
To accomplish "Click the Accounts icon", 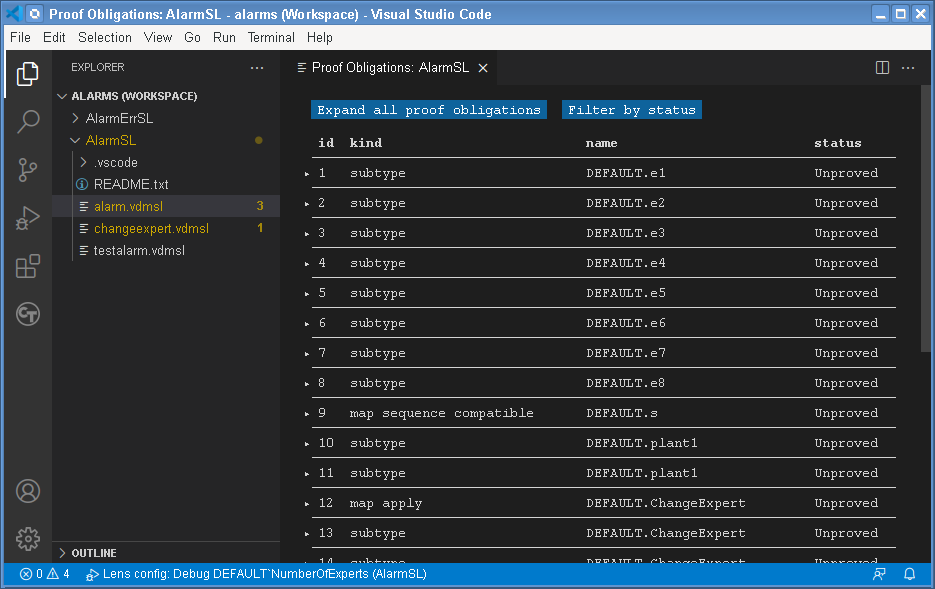I will [27, 491].
